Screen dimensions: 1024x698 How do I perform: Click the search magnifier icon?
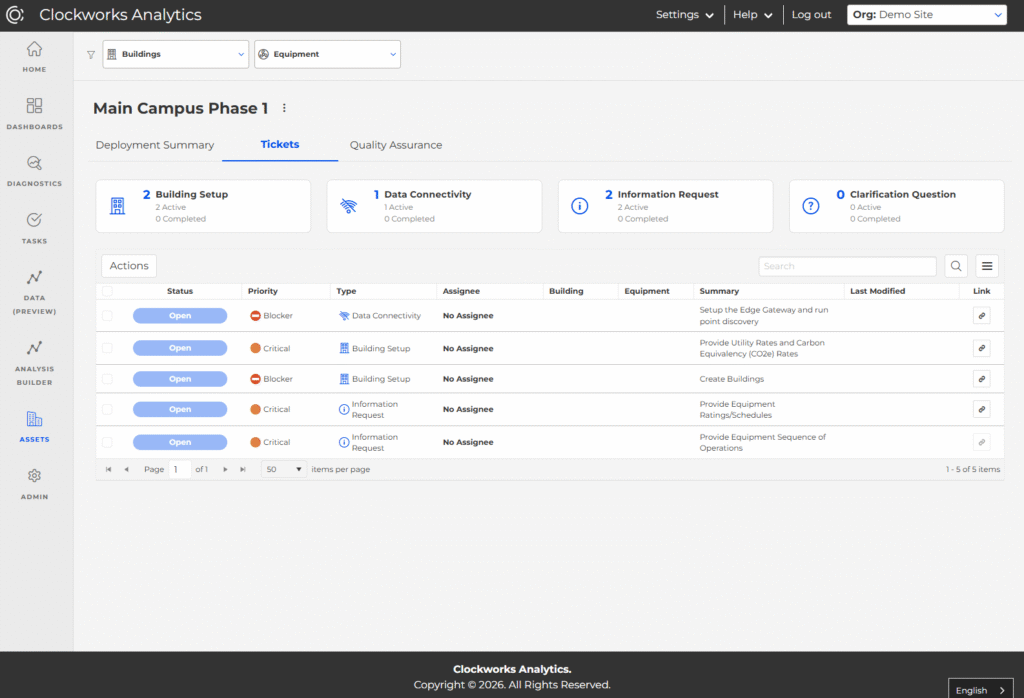pyautogui.click(x=955, y=266)
